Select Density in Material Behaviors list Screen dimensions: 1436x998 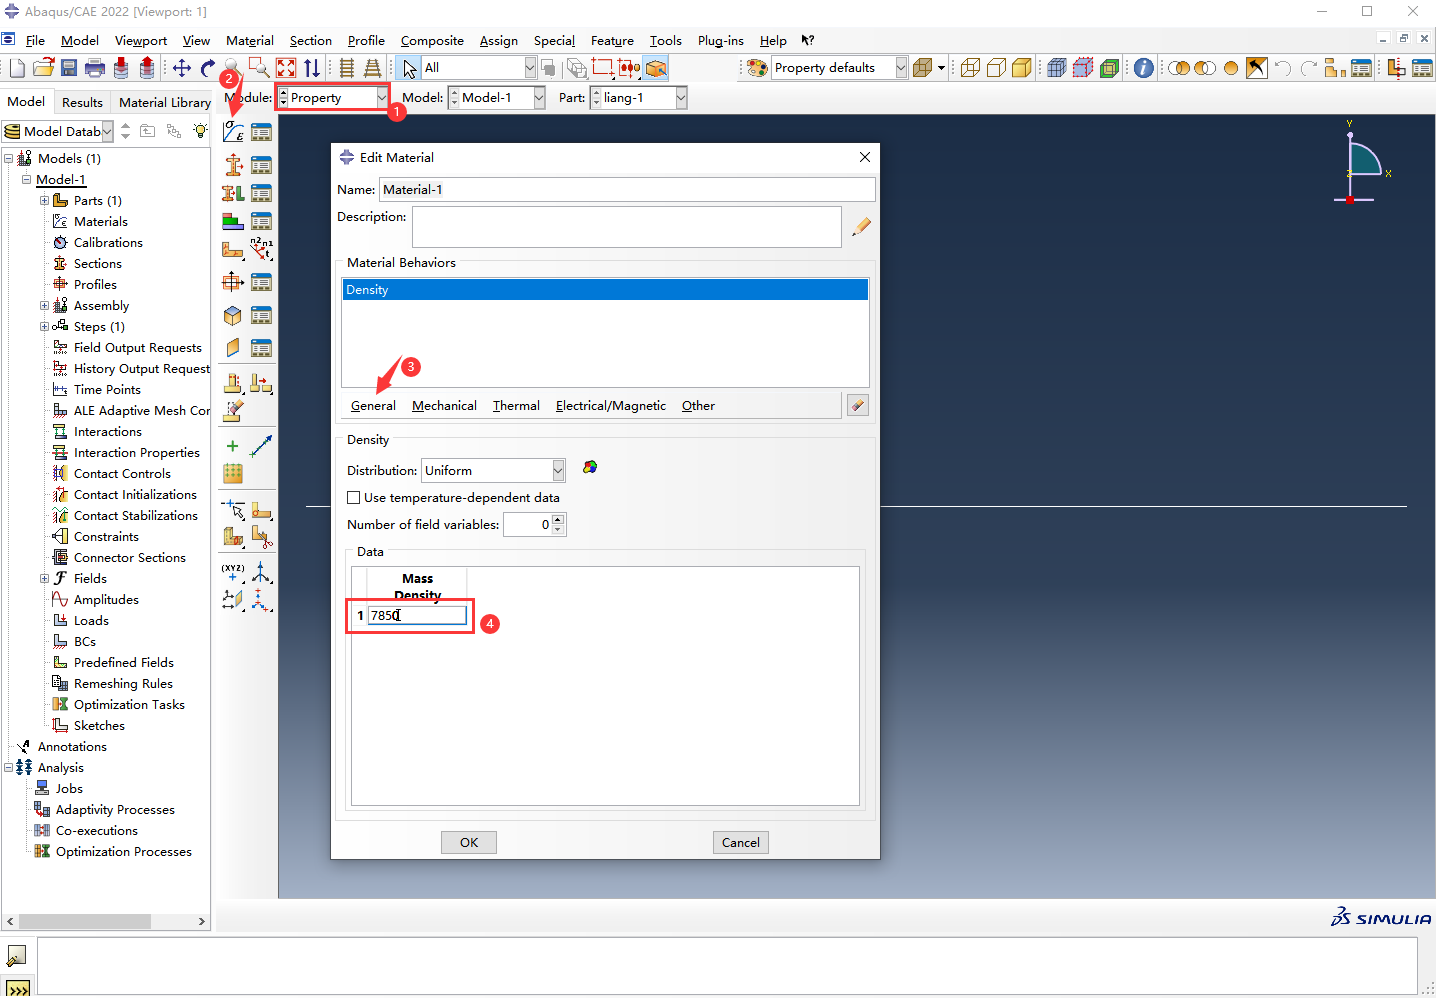(604, 290)
